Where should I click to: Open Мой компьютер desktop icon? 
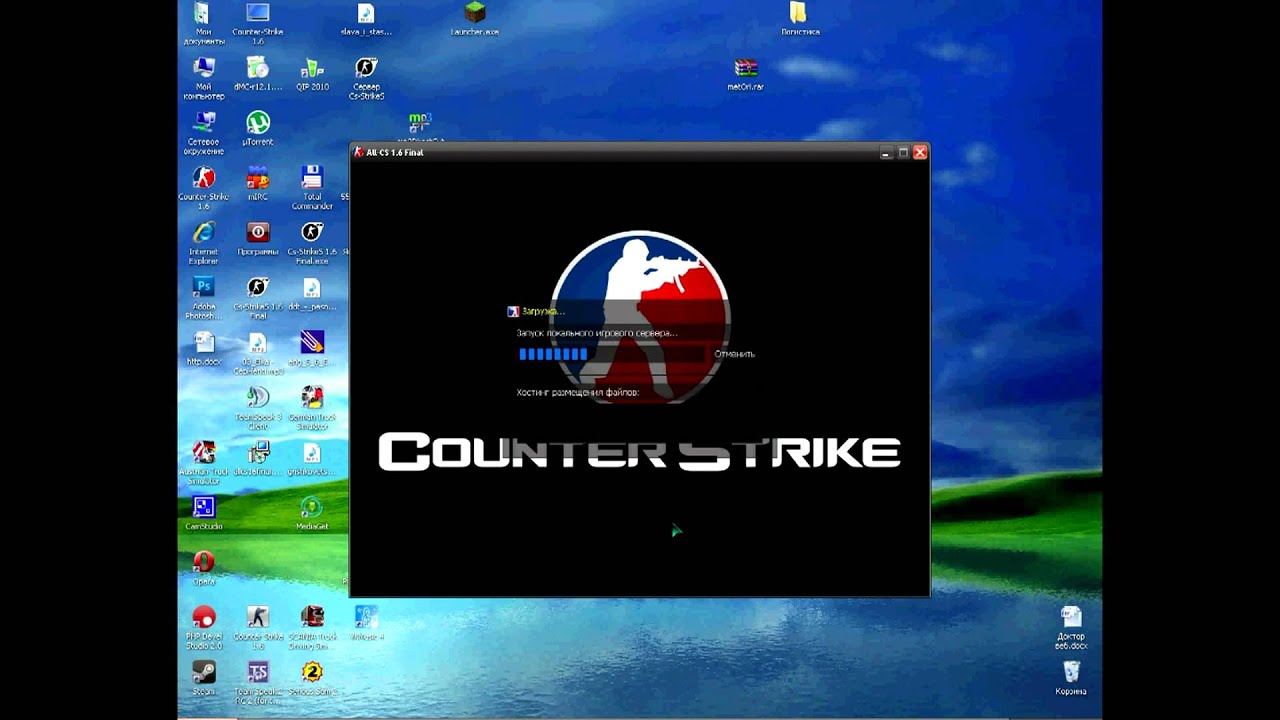pyautogui.click(x=203, y=79)
